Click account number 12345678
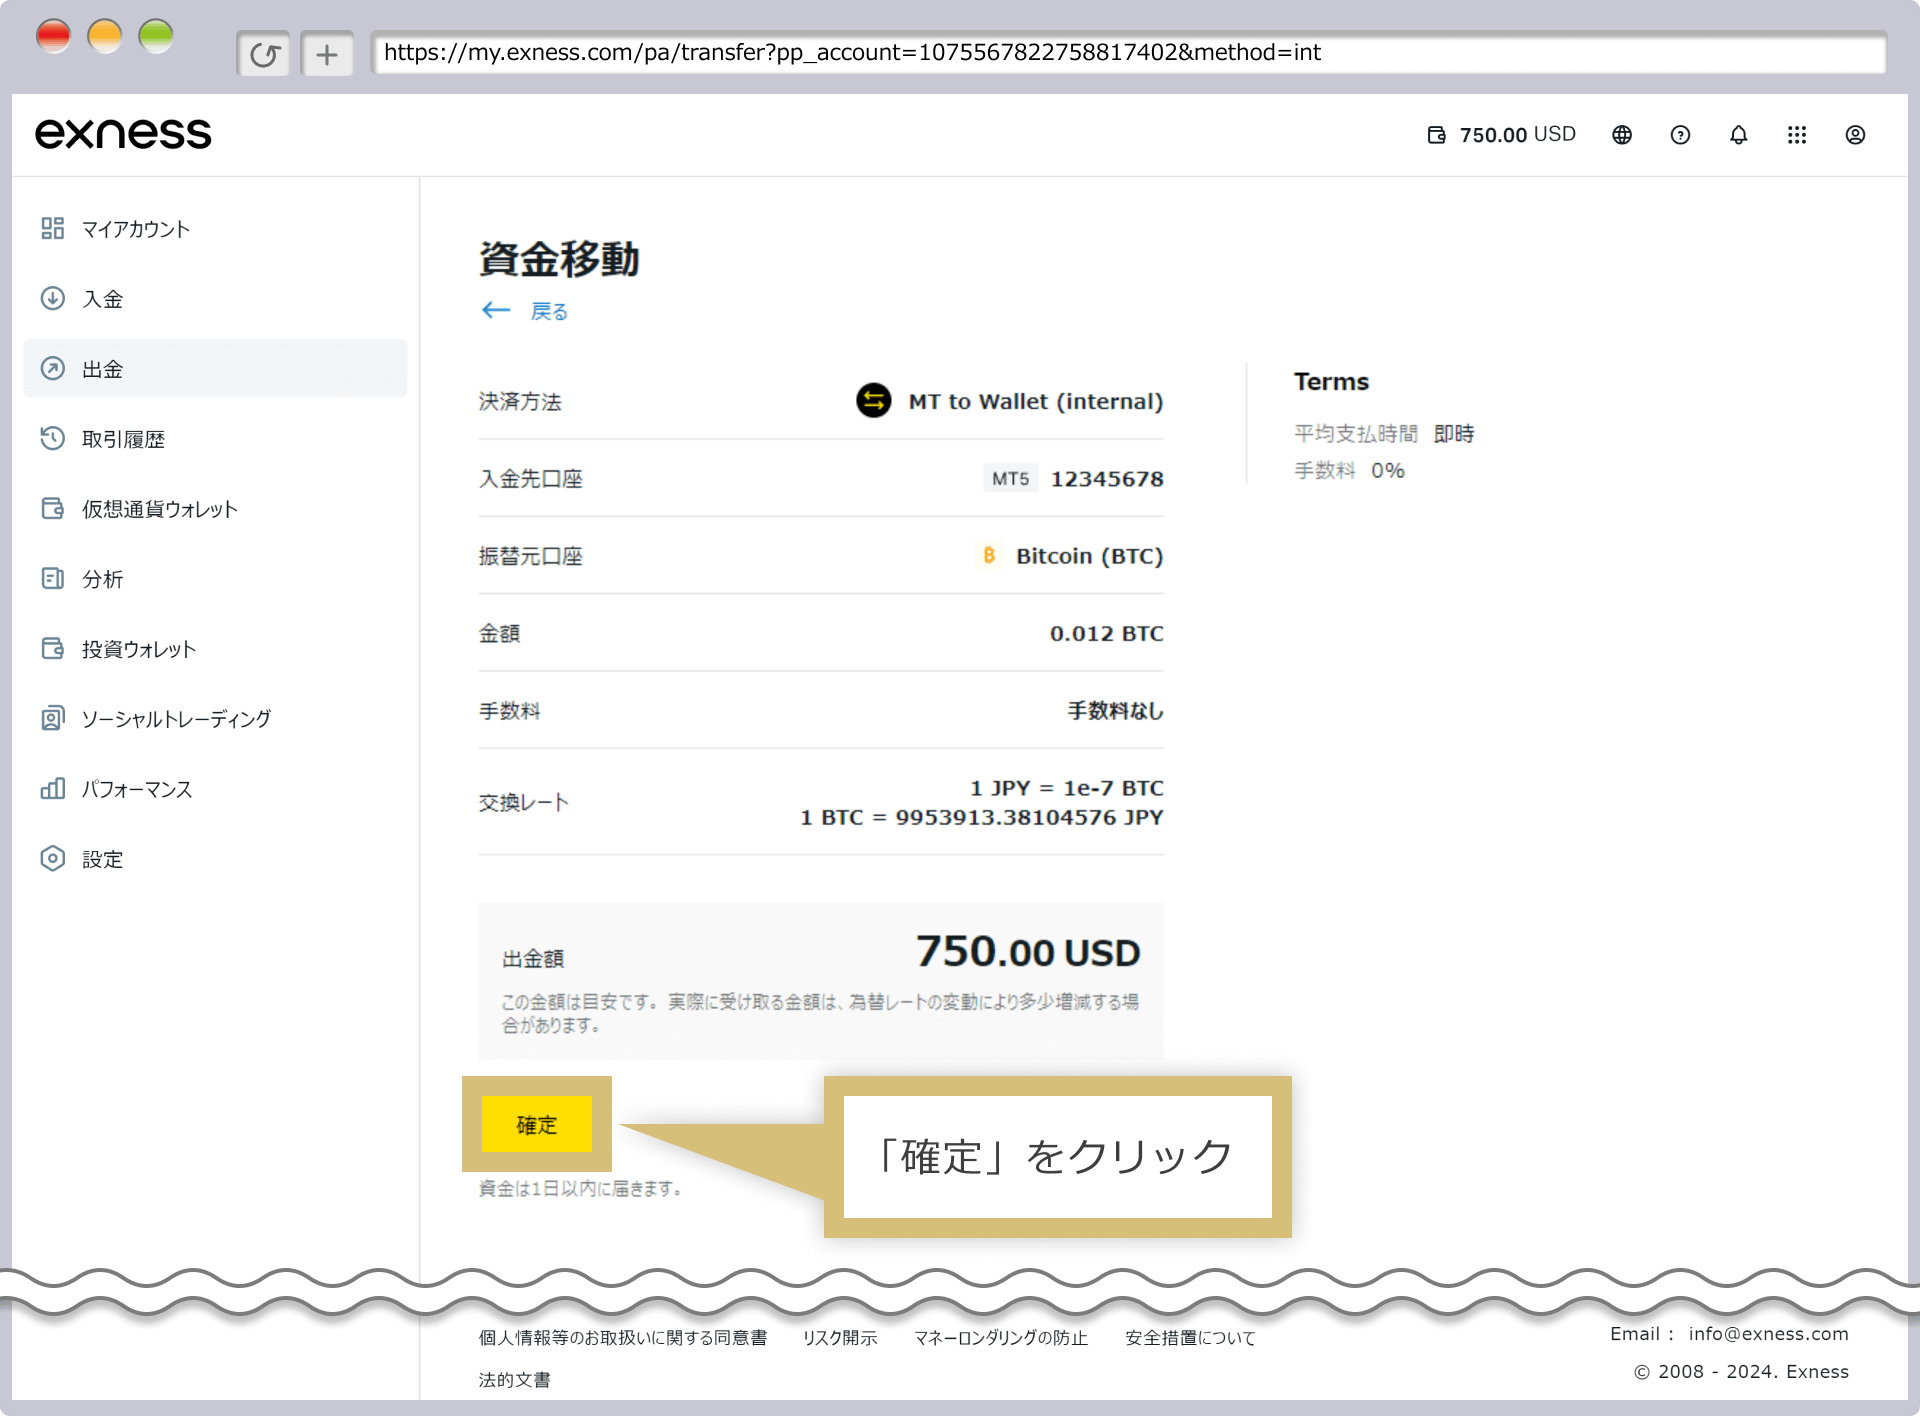Image resolution: width=1920 pixels, height=1416 pixels. 1107,479
